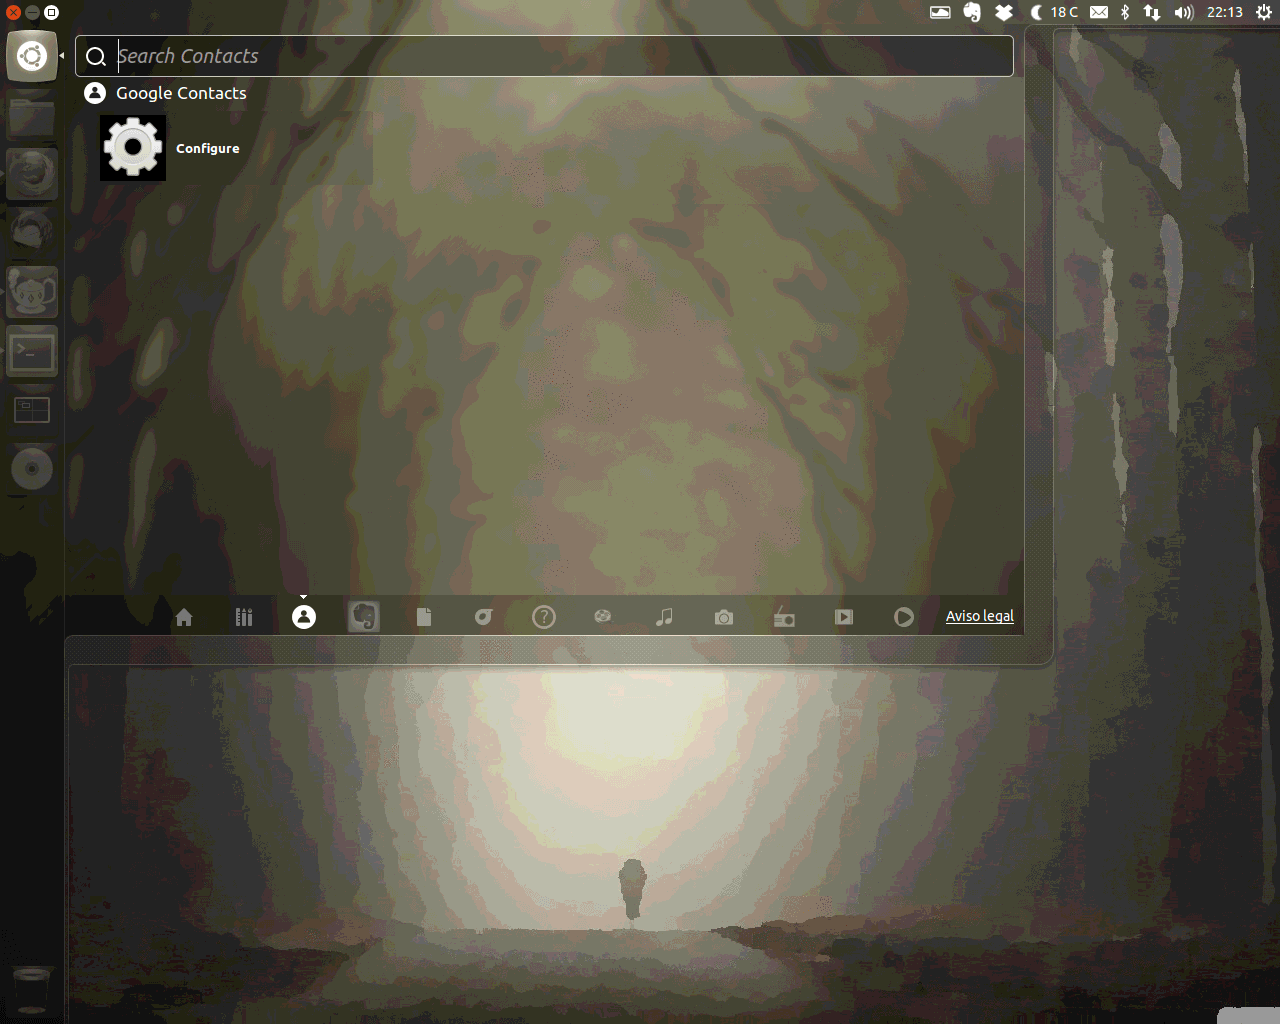Viewport: 1280px width, 1024px height.
Task: Switch to the Video lens
Action: [x=844, y=617]
